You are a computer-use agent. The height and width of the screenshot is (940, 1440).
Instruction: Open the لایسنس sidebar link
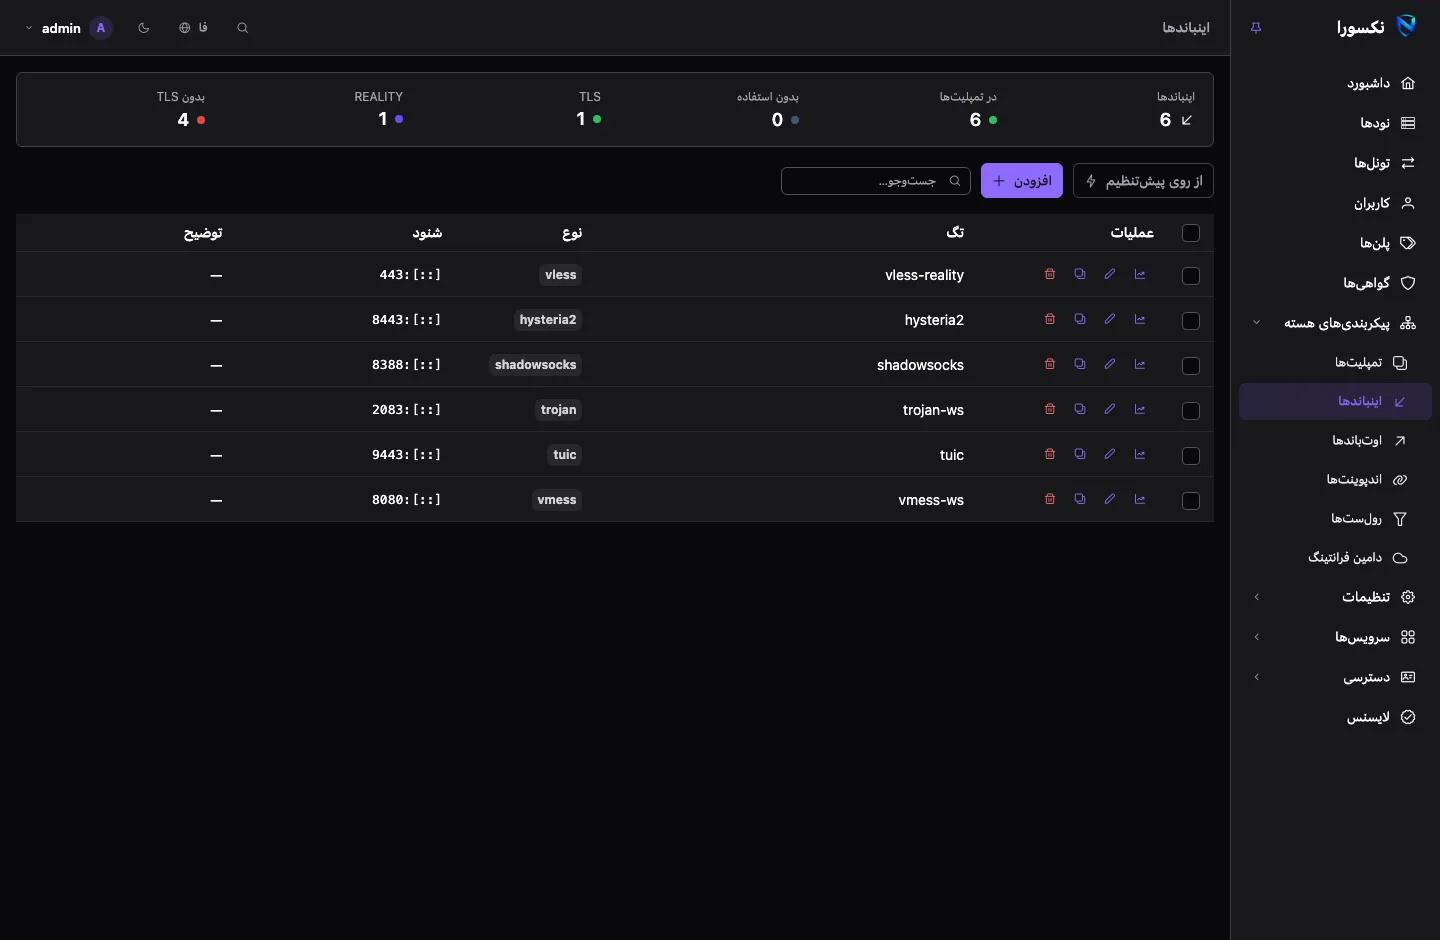1335,717
